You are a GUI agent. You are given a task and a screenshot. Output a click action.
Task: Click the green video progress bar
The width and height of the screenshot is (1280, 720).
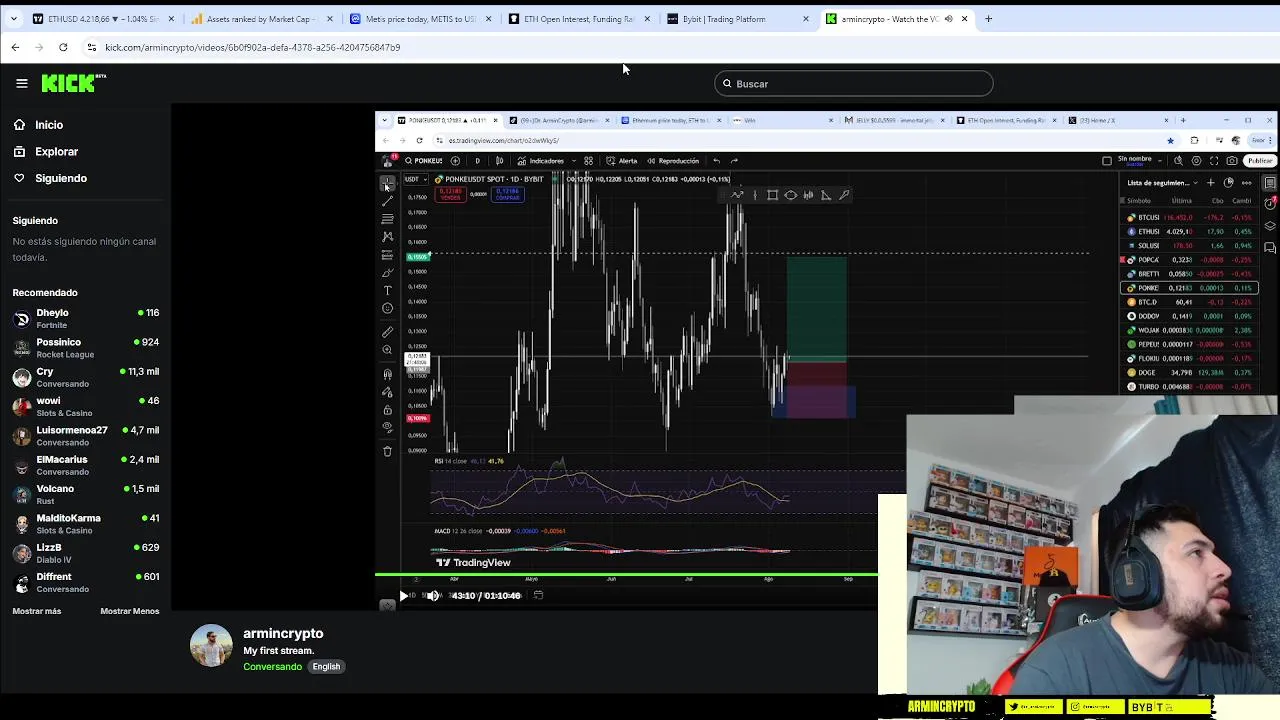[x=626, y=576]
